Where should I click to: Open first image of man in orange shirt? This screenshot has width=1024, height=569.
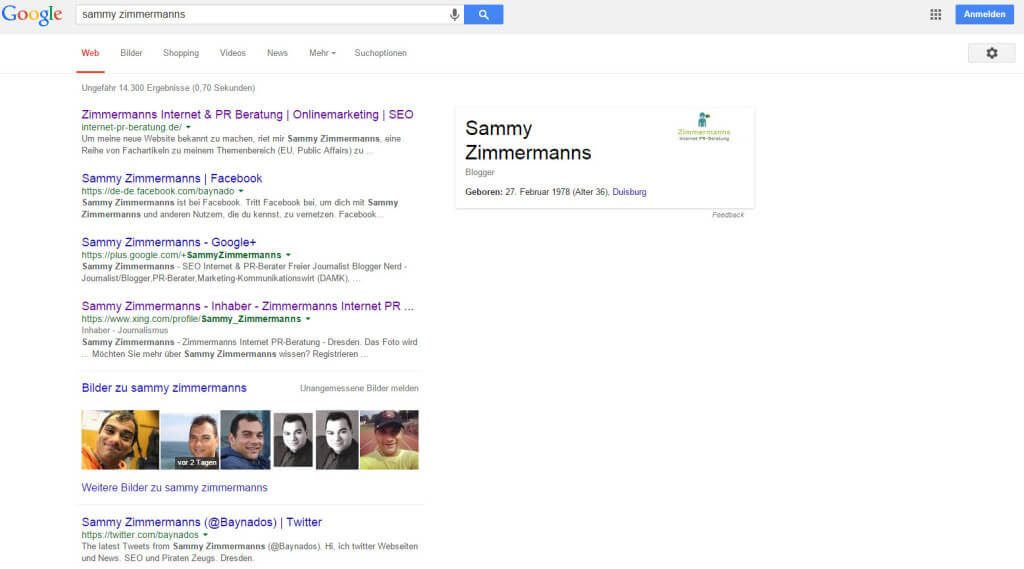click(120, 440)
